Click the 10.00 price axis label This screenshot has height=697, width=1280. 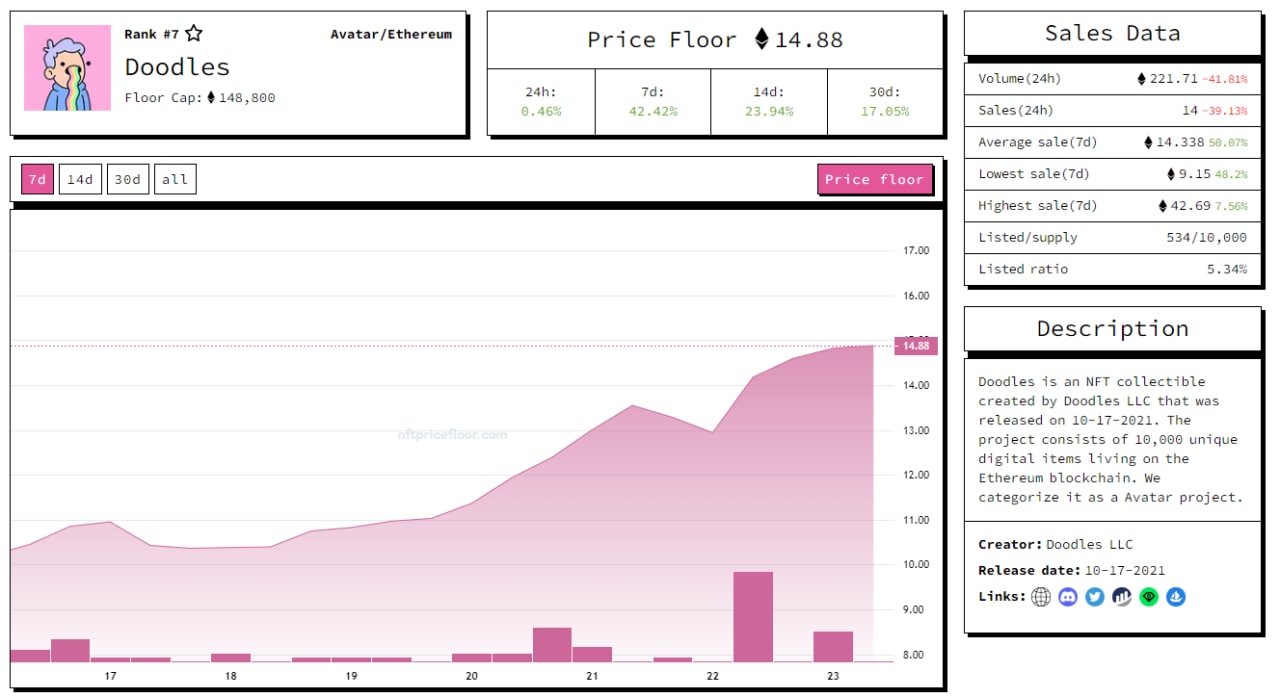click(x=916, y=565)
